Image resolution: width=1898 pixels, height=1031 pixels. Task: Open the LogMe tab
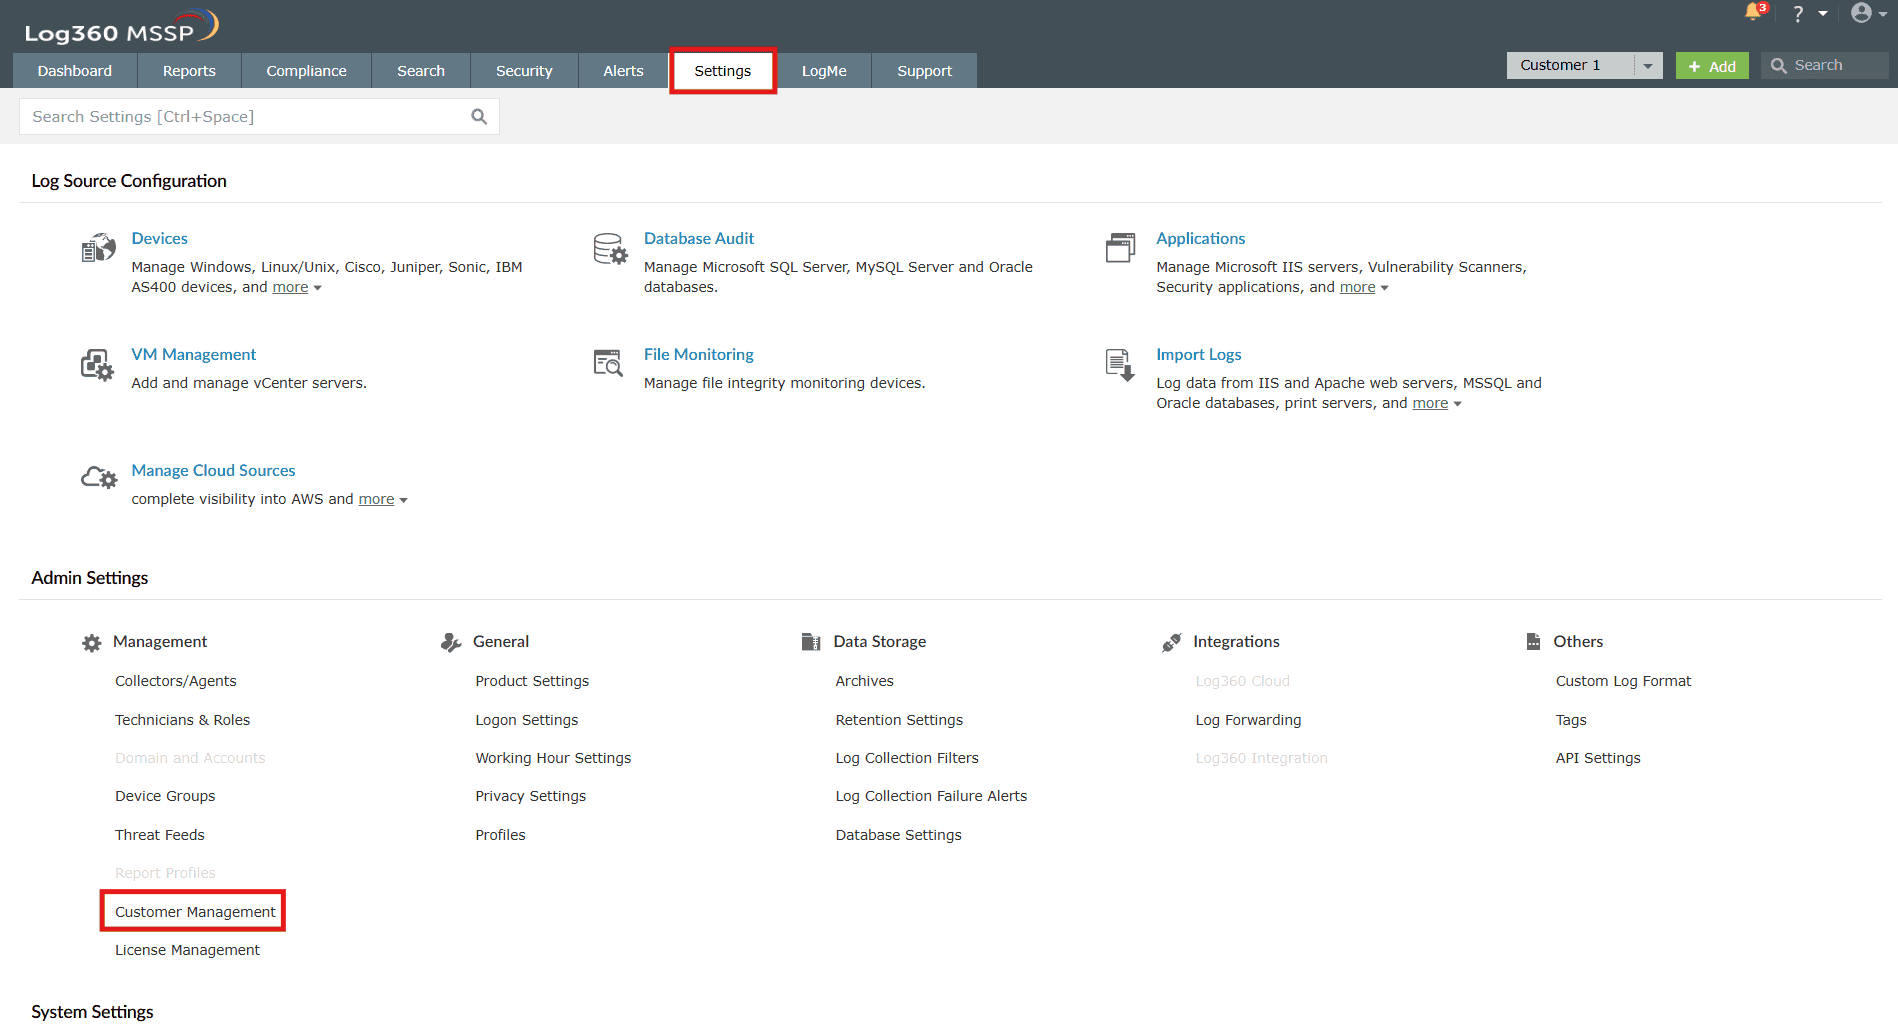point(824,71)
